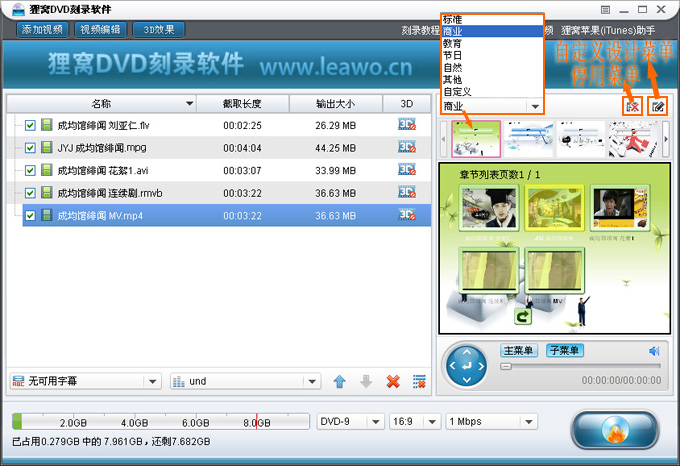Click 3D icon for MV.mp4 row
This screenshot has width=680, height=466.
point(407,215)
